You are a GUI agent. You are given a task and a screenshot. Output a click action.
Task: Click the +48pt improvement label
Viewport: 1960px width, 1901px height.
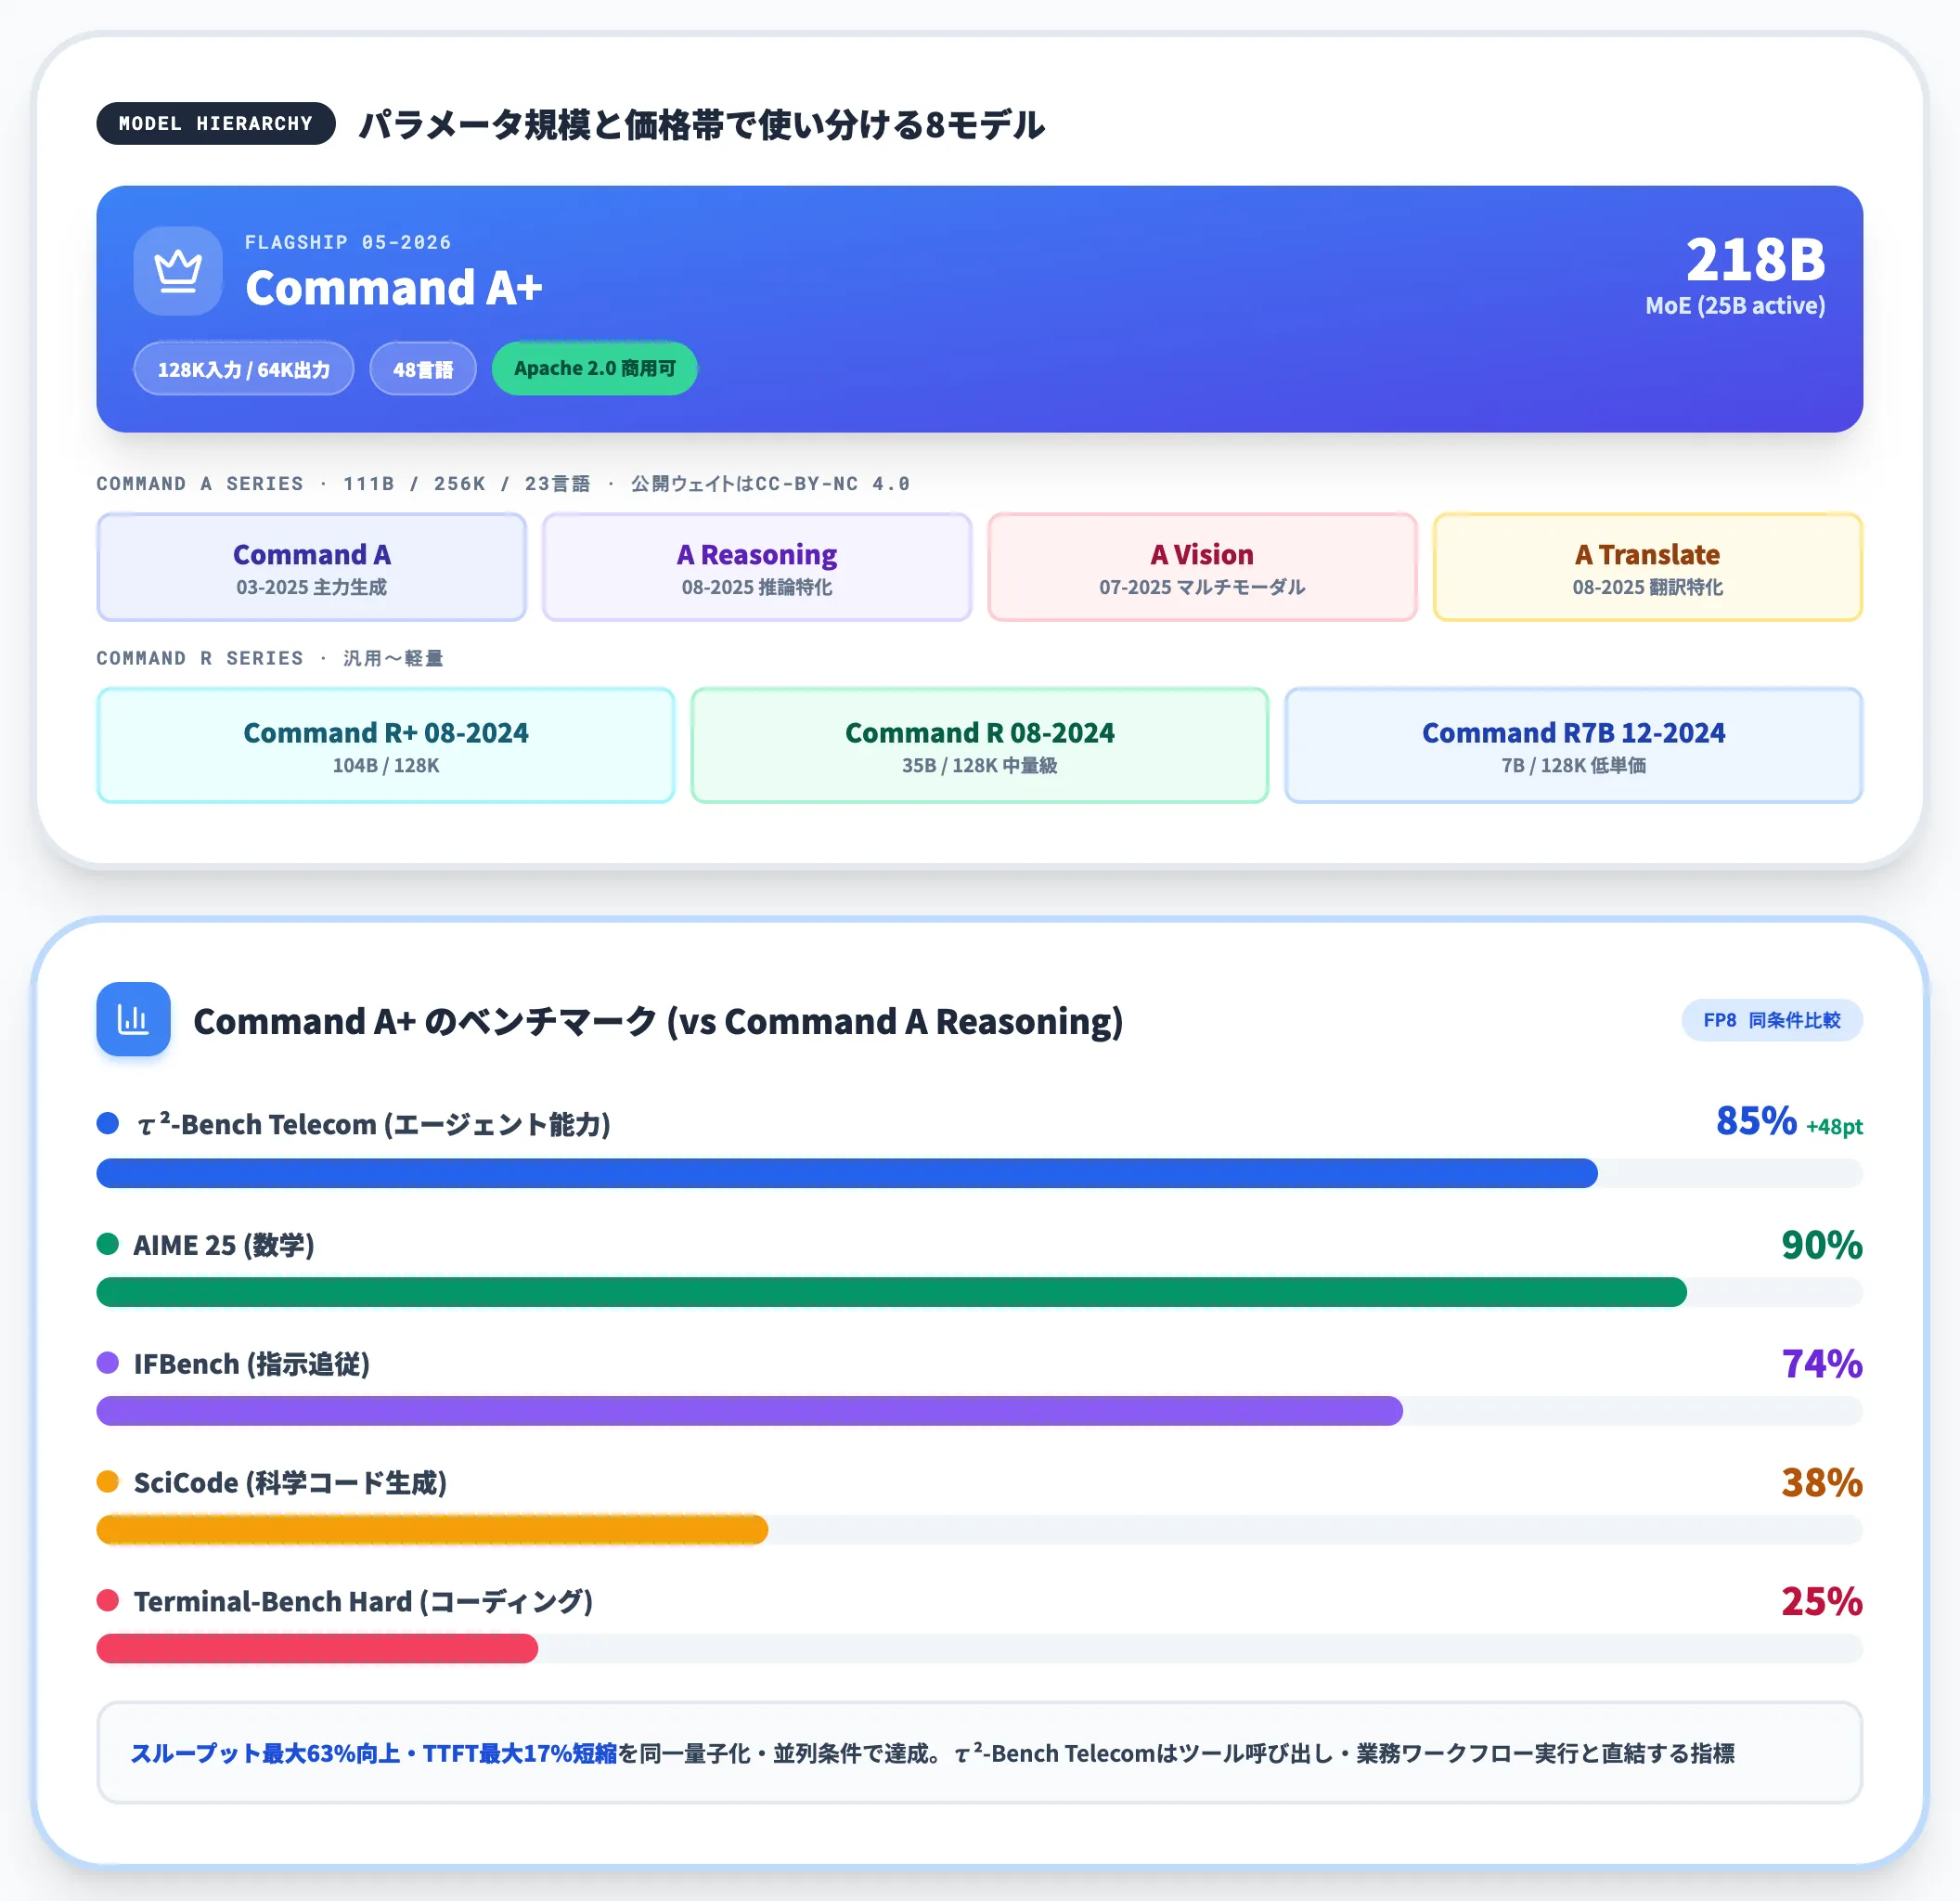click(1834, 1127)
